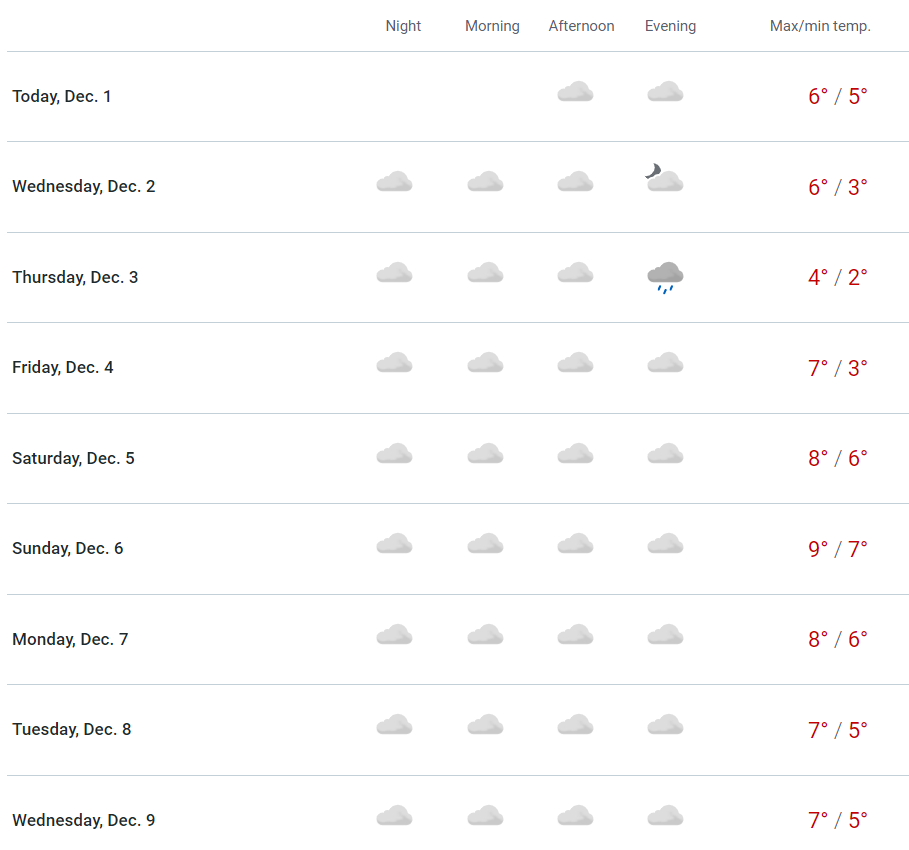Click Saturday morning cloud icon
This screenshot has height=850, width=909.
tap(485, 454)
